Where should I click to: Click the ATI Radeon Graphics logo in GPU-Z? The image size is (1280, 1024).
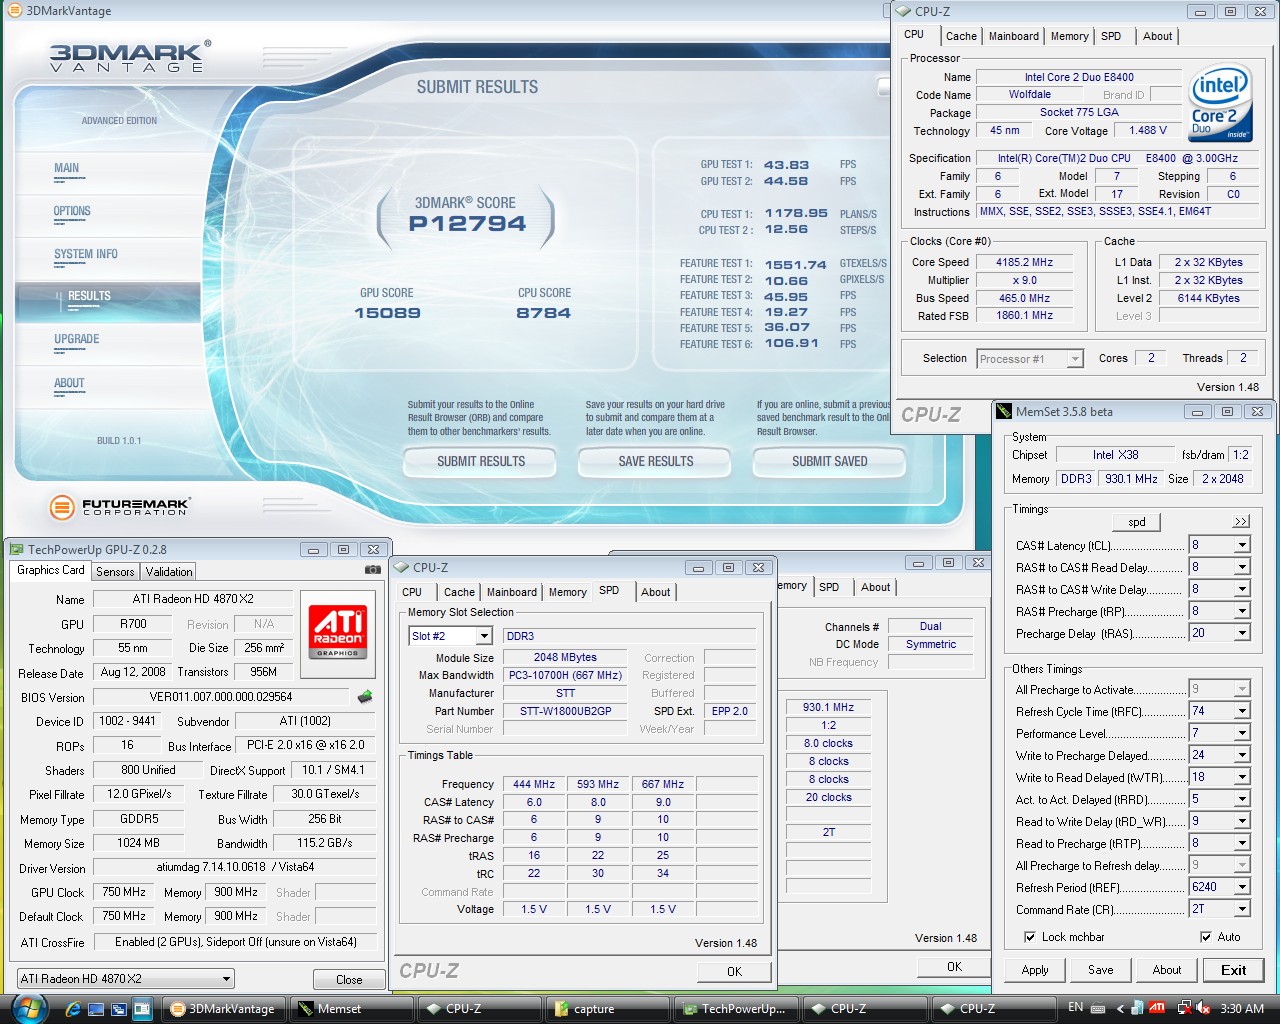tap(338, 631)
